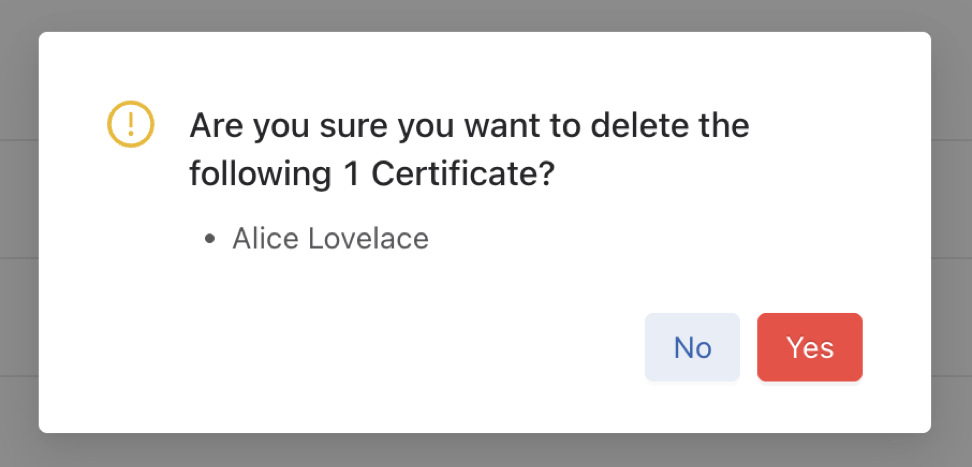Screen dimensions: 972x467
Task: Click the yellow warning exclamation icon
Action: pyautogui.click(x=130, y=125)
